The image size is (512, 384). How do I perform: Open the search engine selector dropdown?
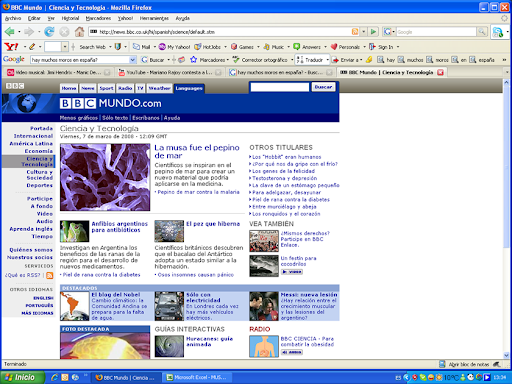pyautogui.click(x=393, y=32)
